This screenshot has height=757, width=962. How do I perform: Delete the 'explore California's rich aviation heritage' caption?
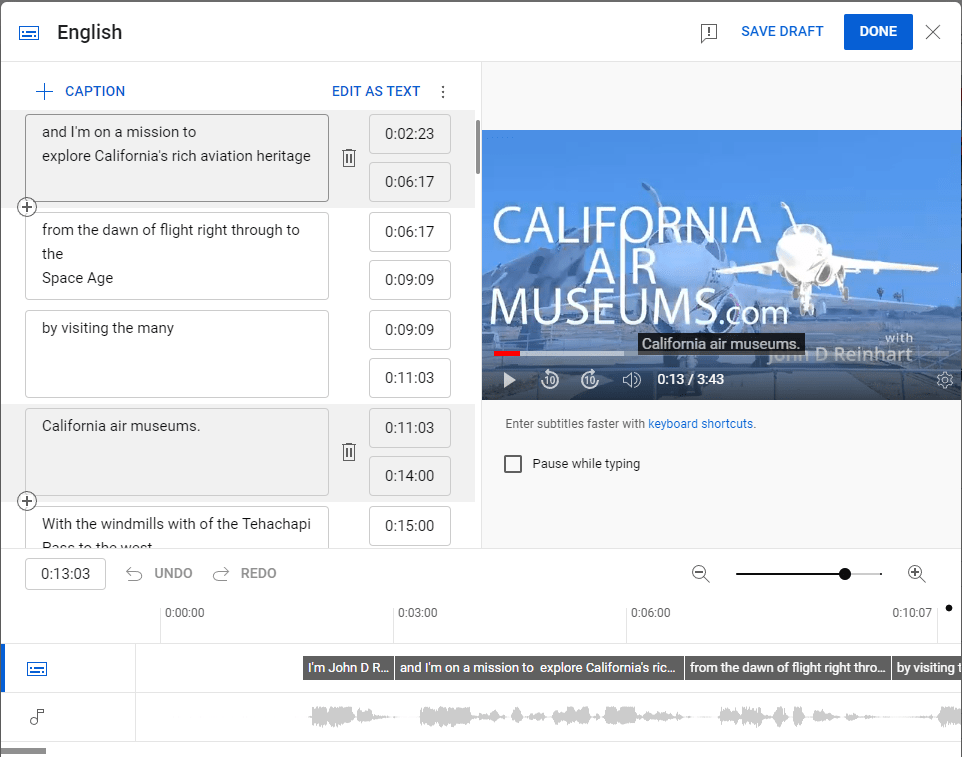point(349,158)
